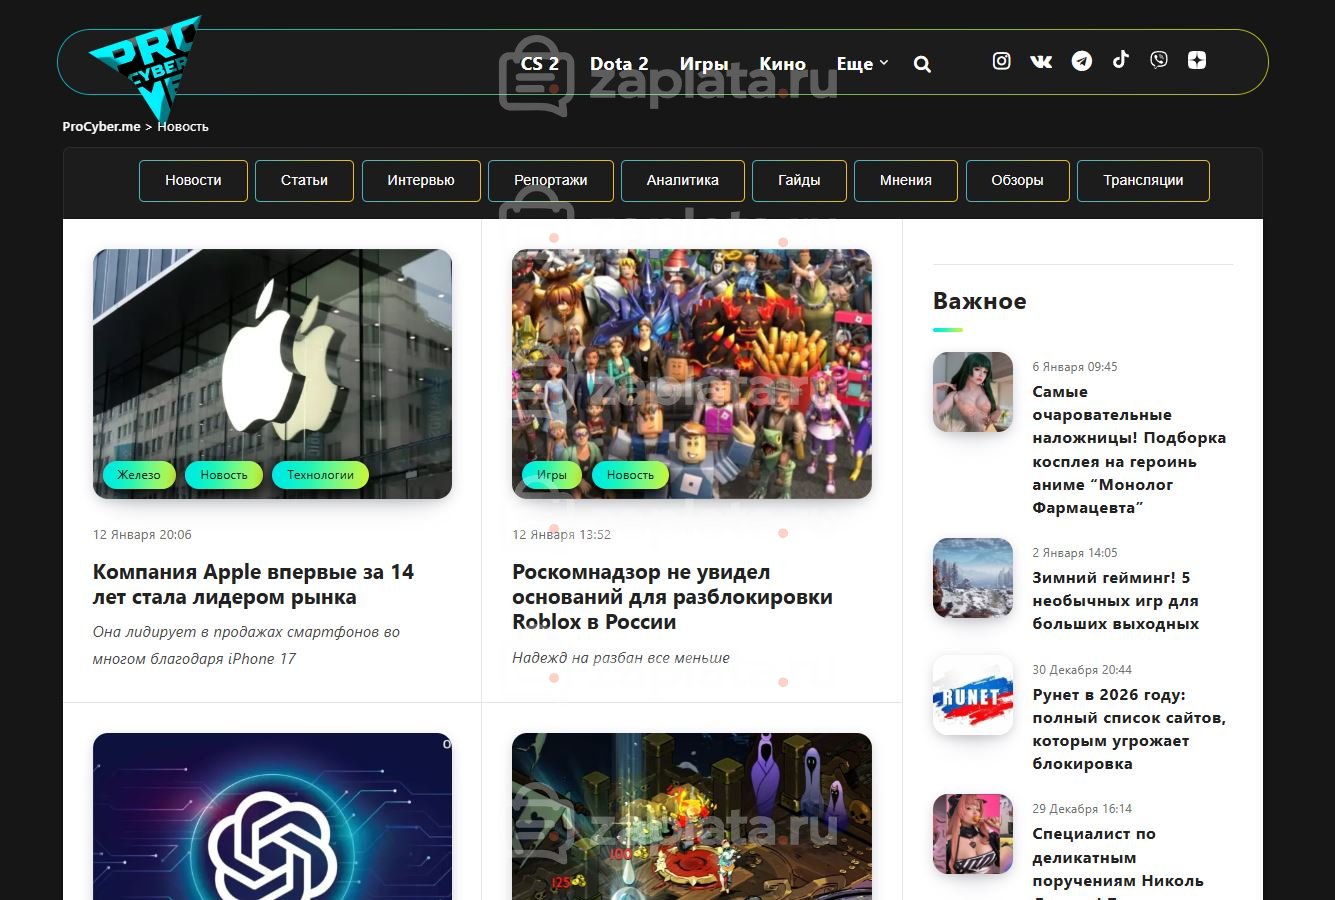Click the '12 Января 13:52' date text
Screen dimensions: 1335x900
tap(561, 535)
